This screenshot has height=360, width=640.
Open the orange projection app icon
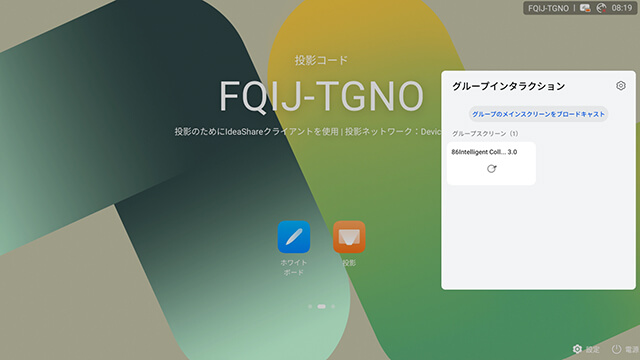click(349, 237)
